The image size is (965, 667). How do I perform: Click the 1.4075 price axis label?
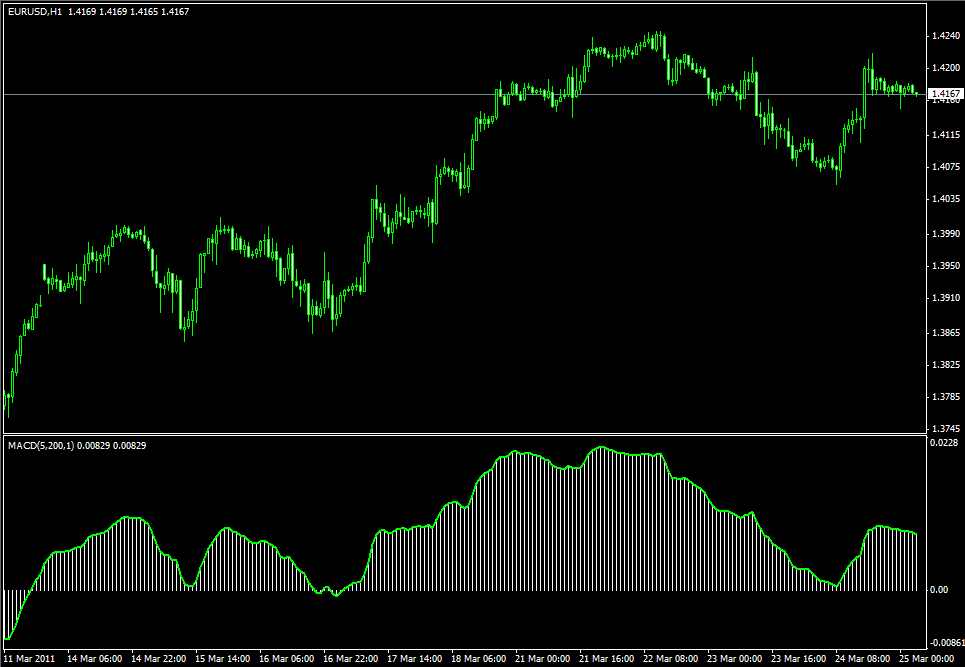946,166
